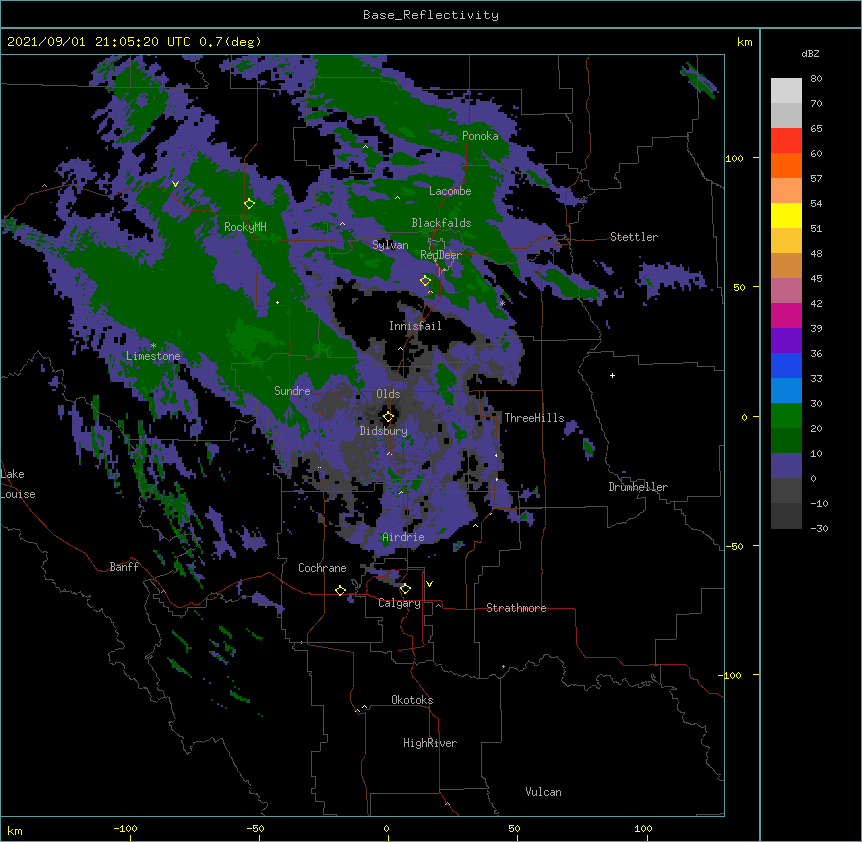Click the yellow diamond marker south of RedDeer
This screenshot has height=842, width=862.
pyautogui.click(x=425, y=281)
